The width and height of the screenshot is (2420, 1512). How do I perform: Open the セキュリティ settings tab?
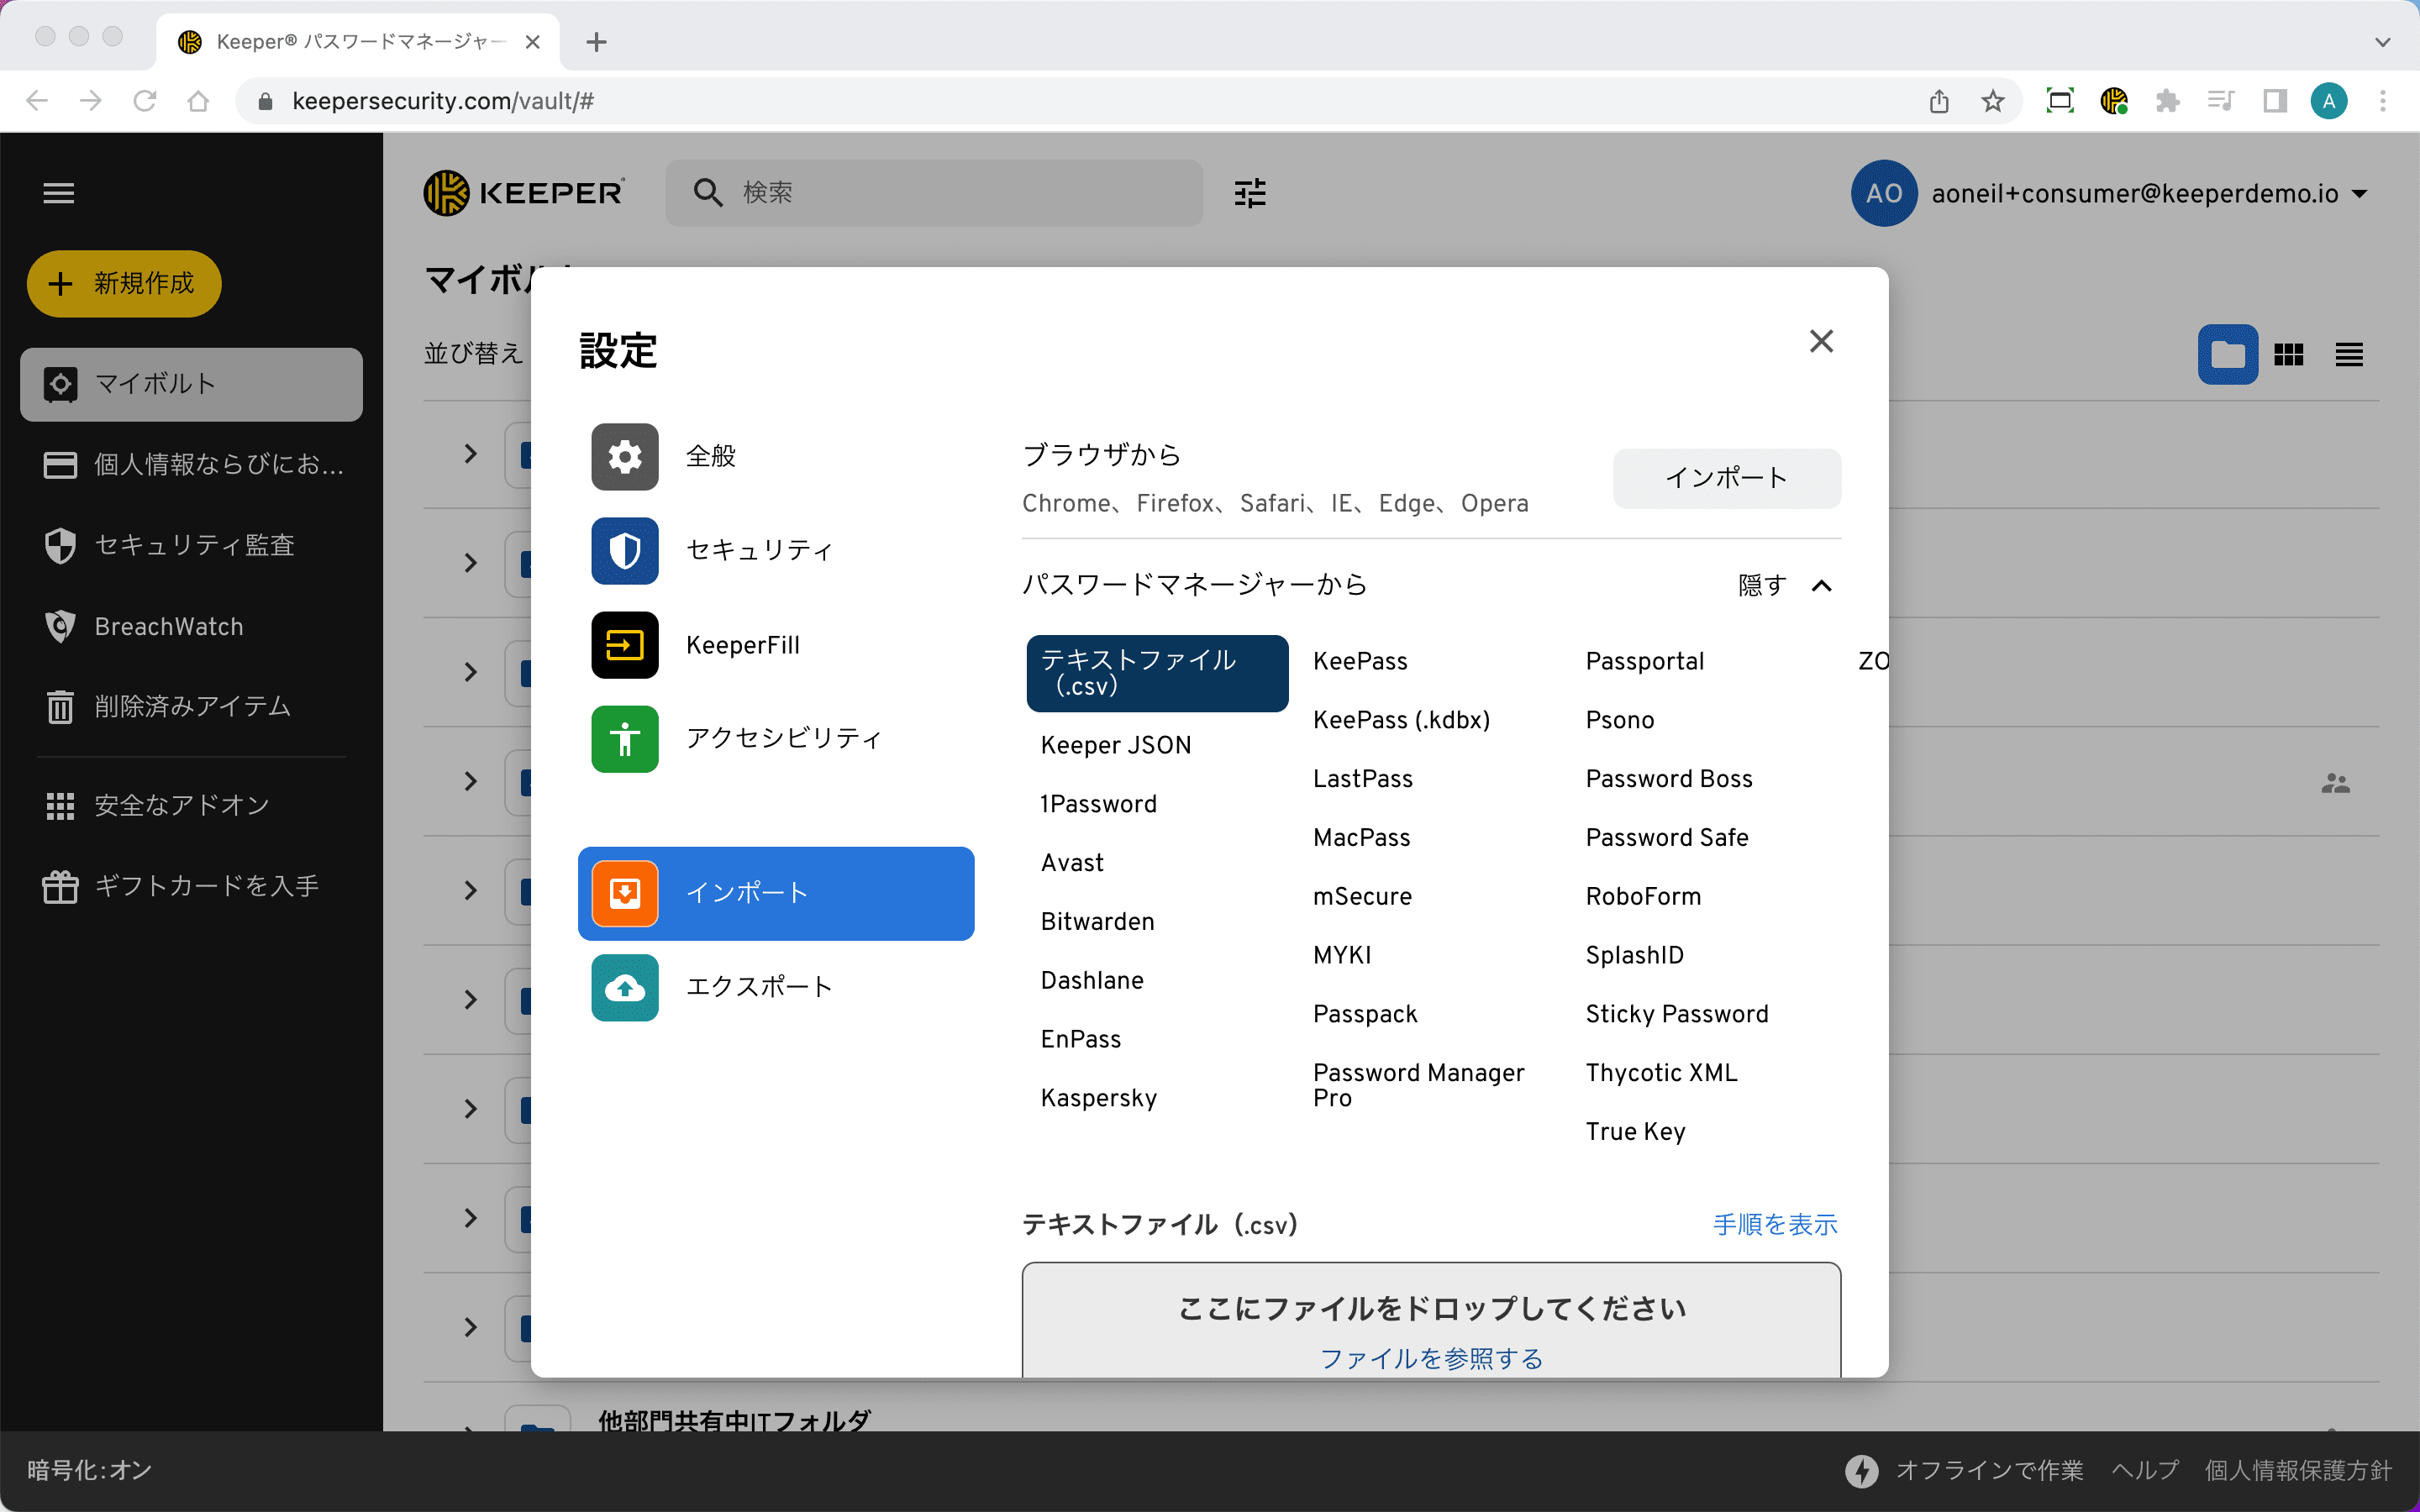758,551
